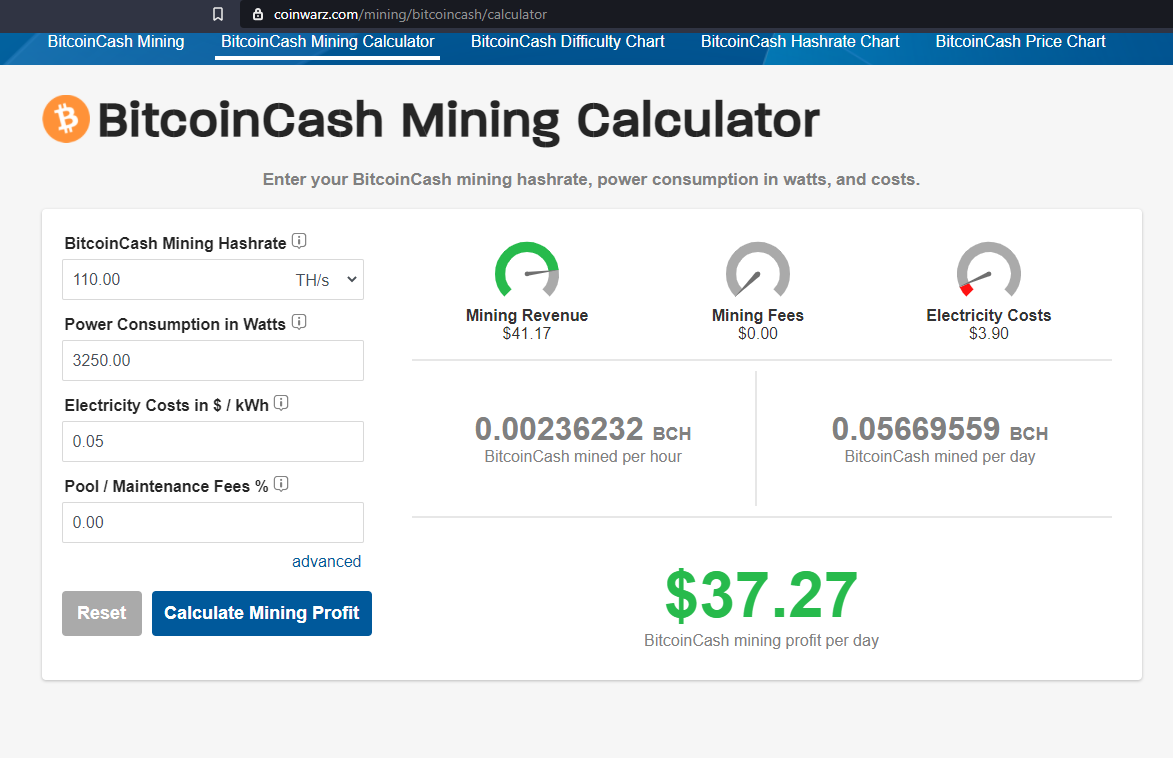Viewport: 1173px width, 758px height.
Task: Click the Mining Fees $0.00 amount
Action: pos(758,334)
